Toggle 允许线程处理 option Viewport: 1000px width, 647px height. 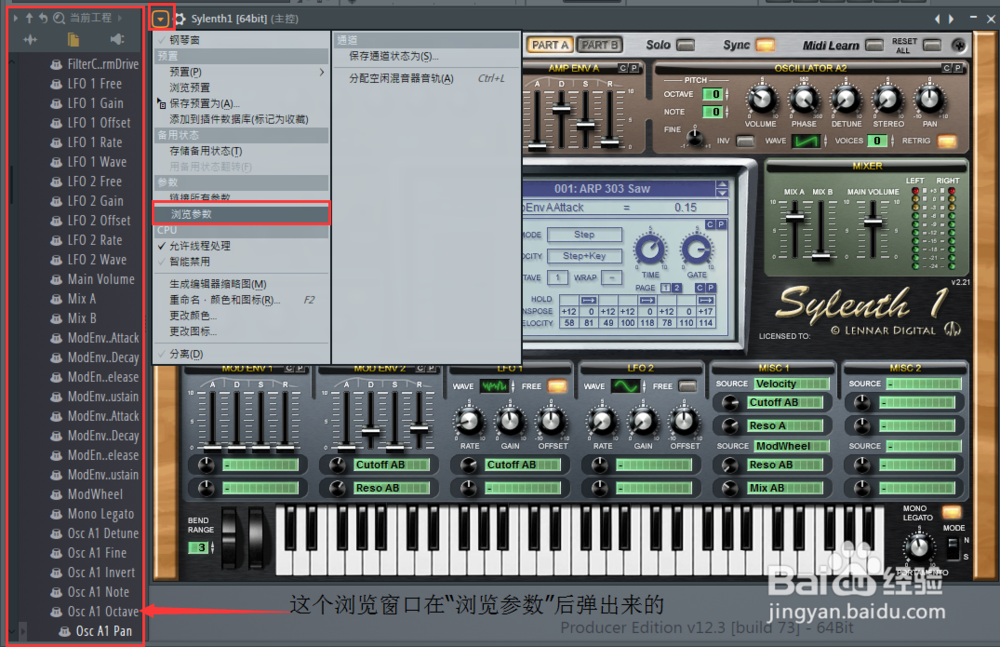tap(241, 246)
